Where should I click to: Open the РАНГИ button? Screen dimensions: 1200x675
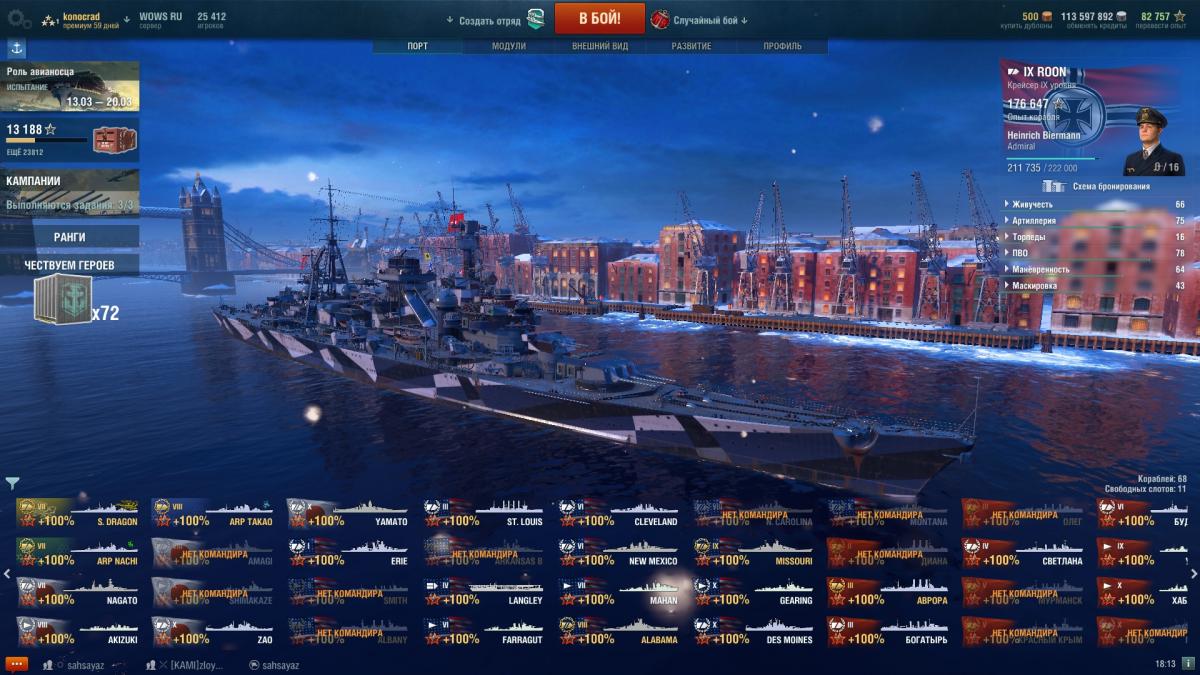click(x=70, y=237)
